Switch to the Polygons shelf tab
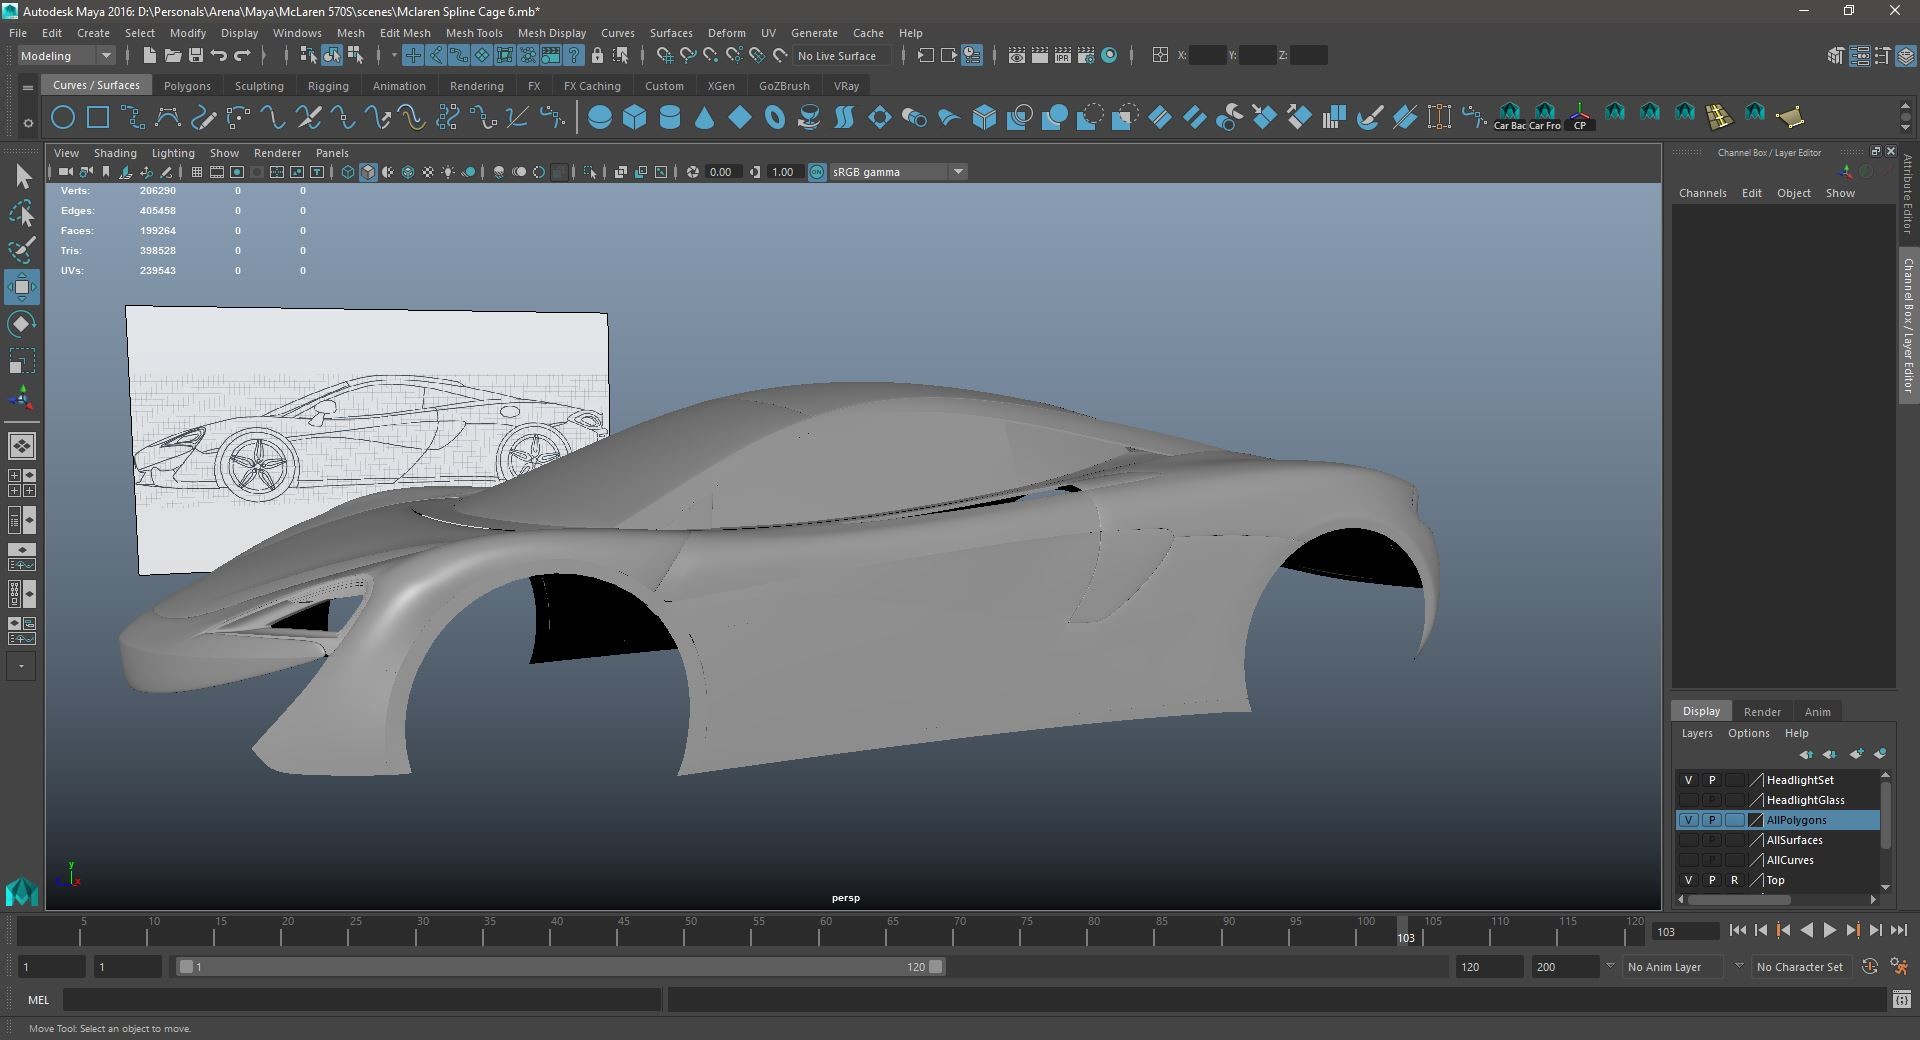1920x1040 pixels. (x=187, y=86)
